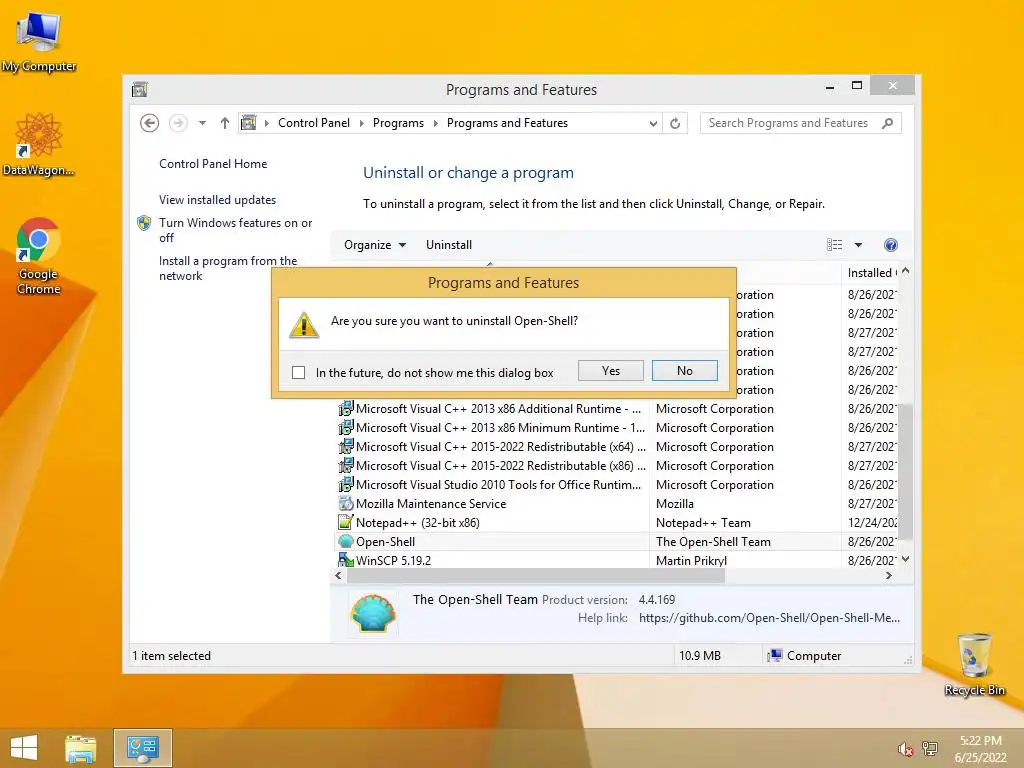
Task: Expand chevron after Programs breadcrumb
Action: coord(436,123)
